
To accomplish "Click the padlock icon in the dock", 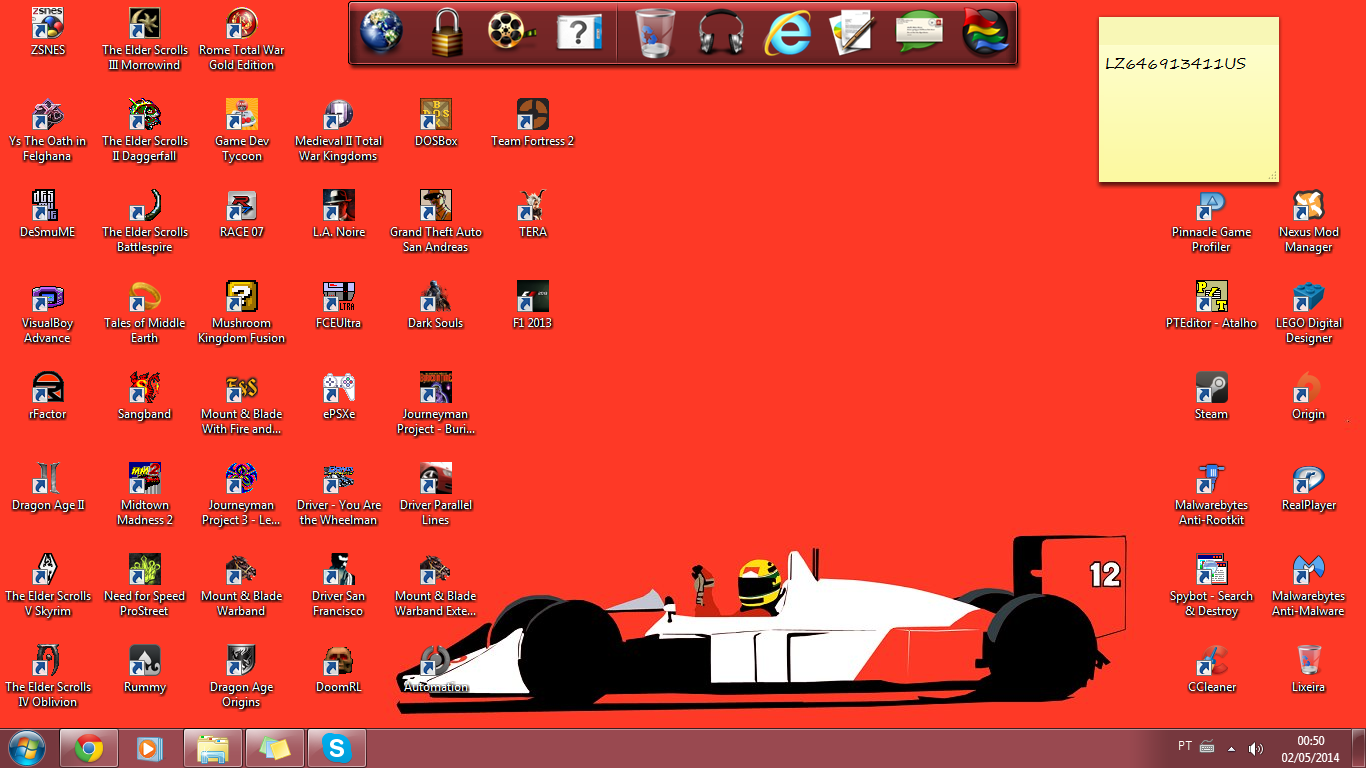I will point(446,32).
